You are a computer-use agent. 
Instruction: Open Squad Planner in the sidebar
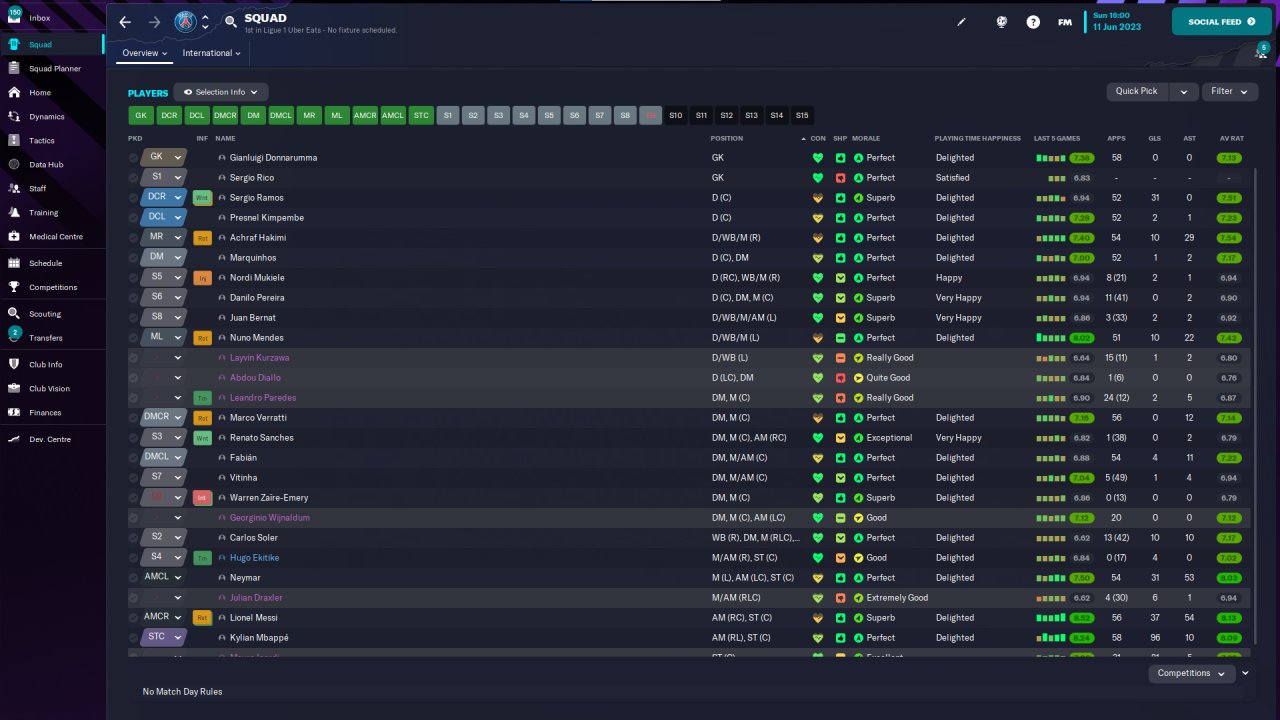point(54,69)
